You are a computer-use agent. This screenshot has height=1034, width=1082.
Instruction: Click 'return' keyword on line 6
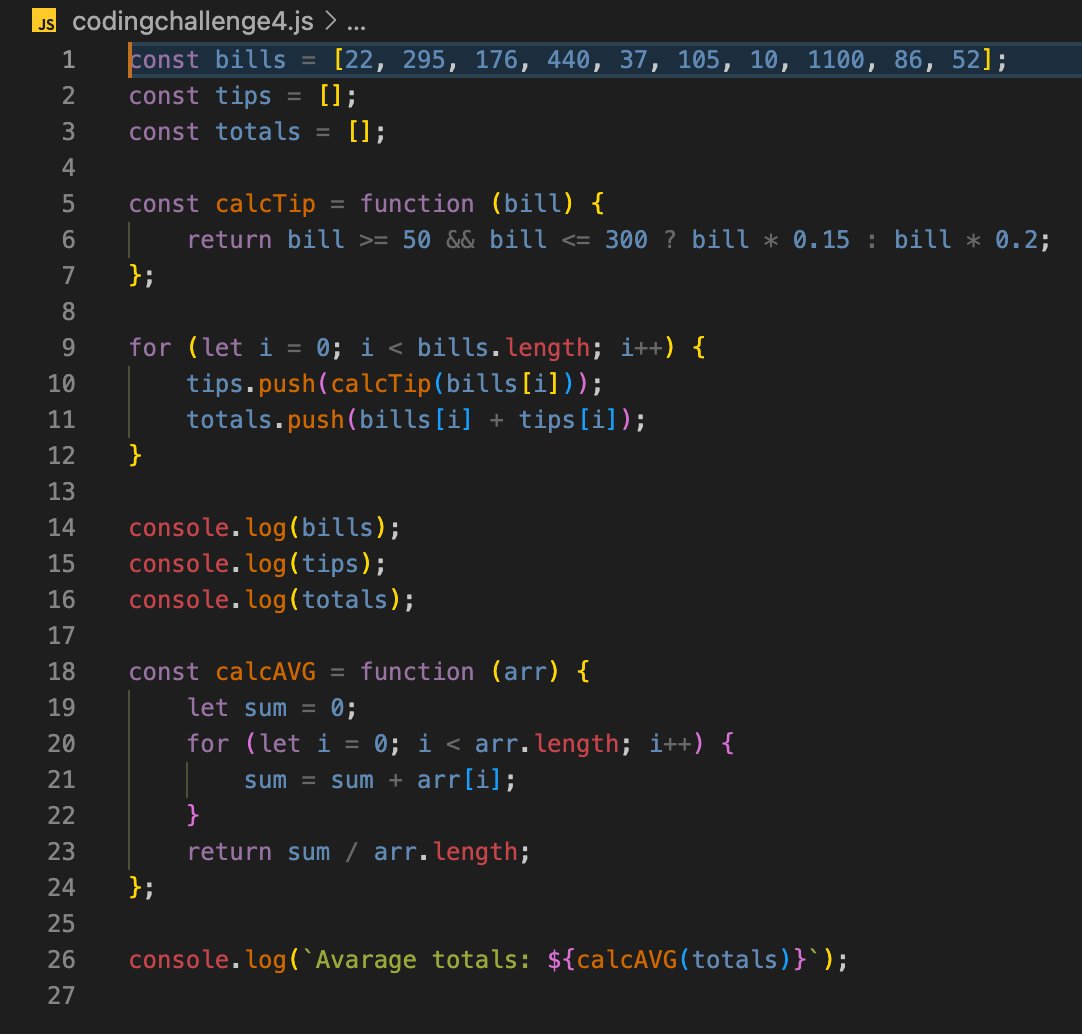(229, 240)
